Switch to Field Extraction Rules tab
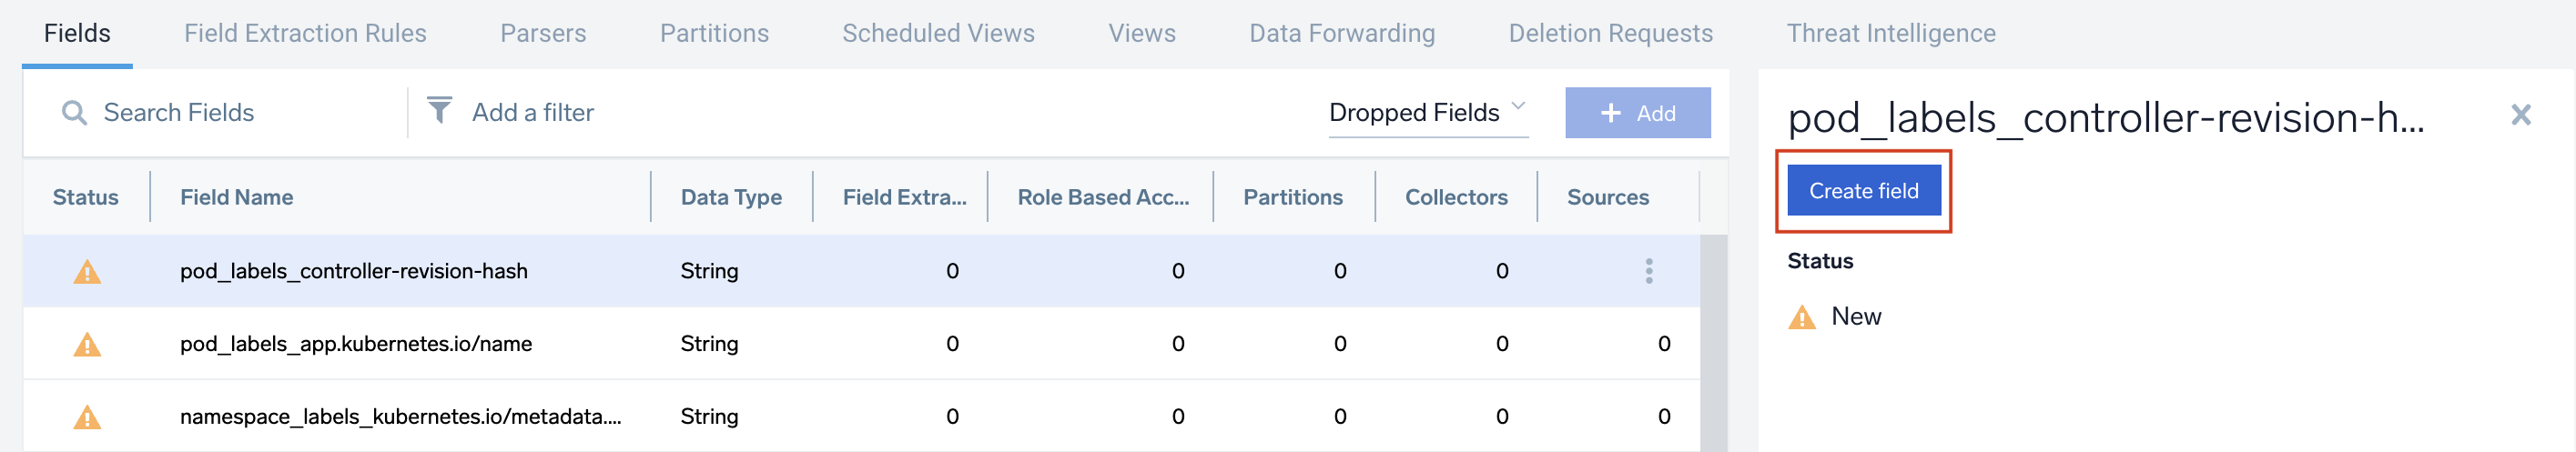 coord(305,33)
